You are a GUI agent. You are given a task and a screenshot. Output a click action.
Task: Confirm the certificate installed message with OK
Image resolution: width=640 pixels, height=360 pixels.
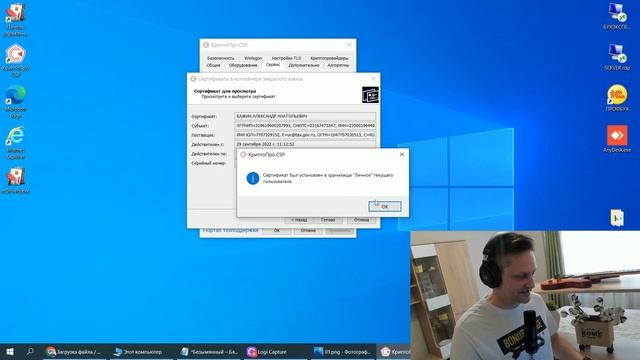384,207
